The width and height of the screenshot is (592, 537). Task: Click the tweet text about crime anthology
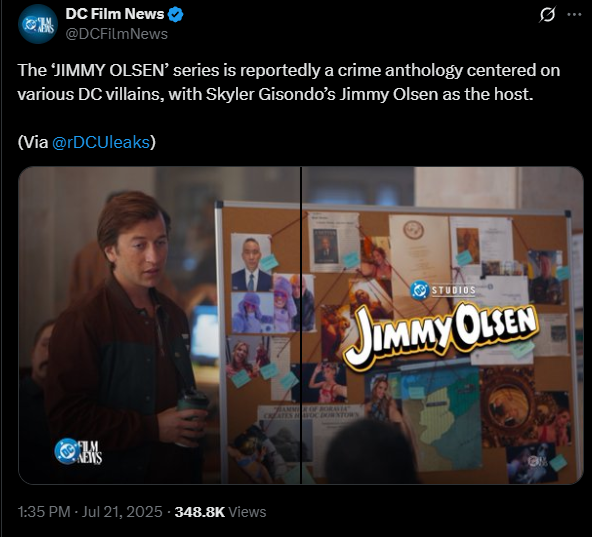point(289,82)
